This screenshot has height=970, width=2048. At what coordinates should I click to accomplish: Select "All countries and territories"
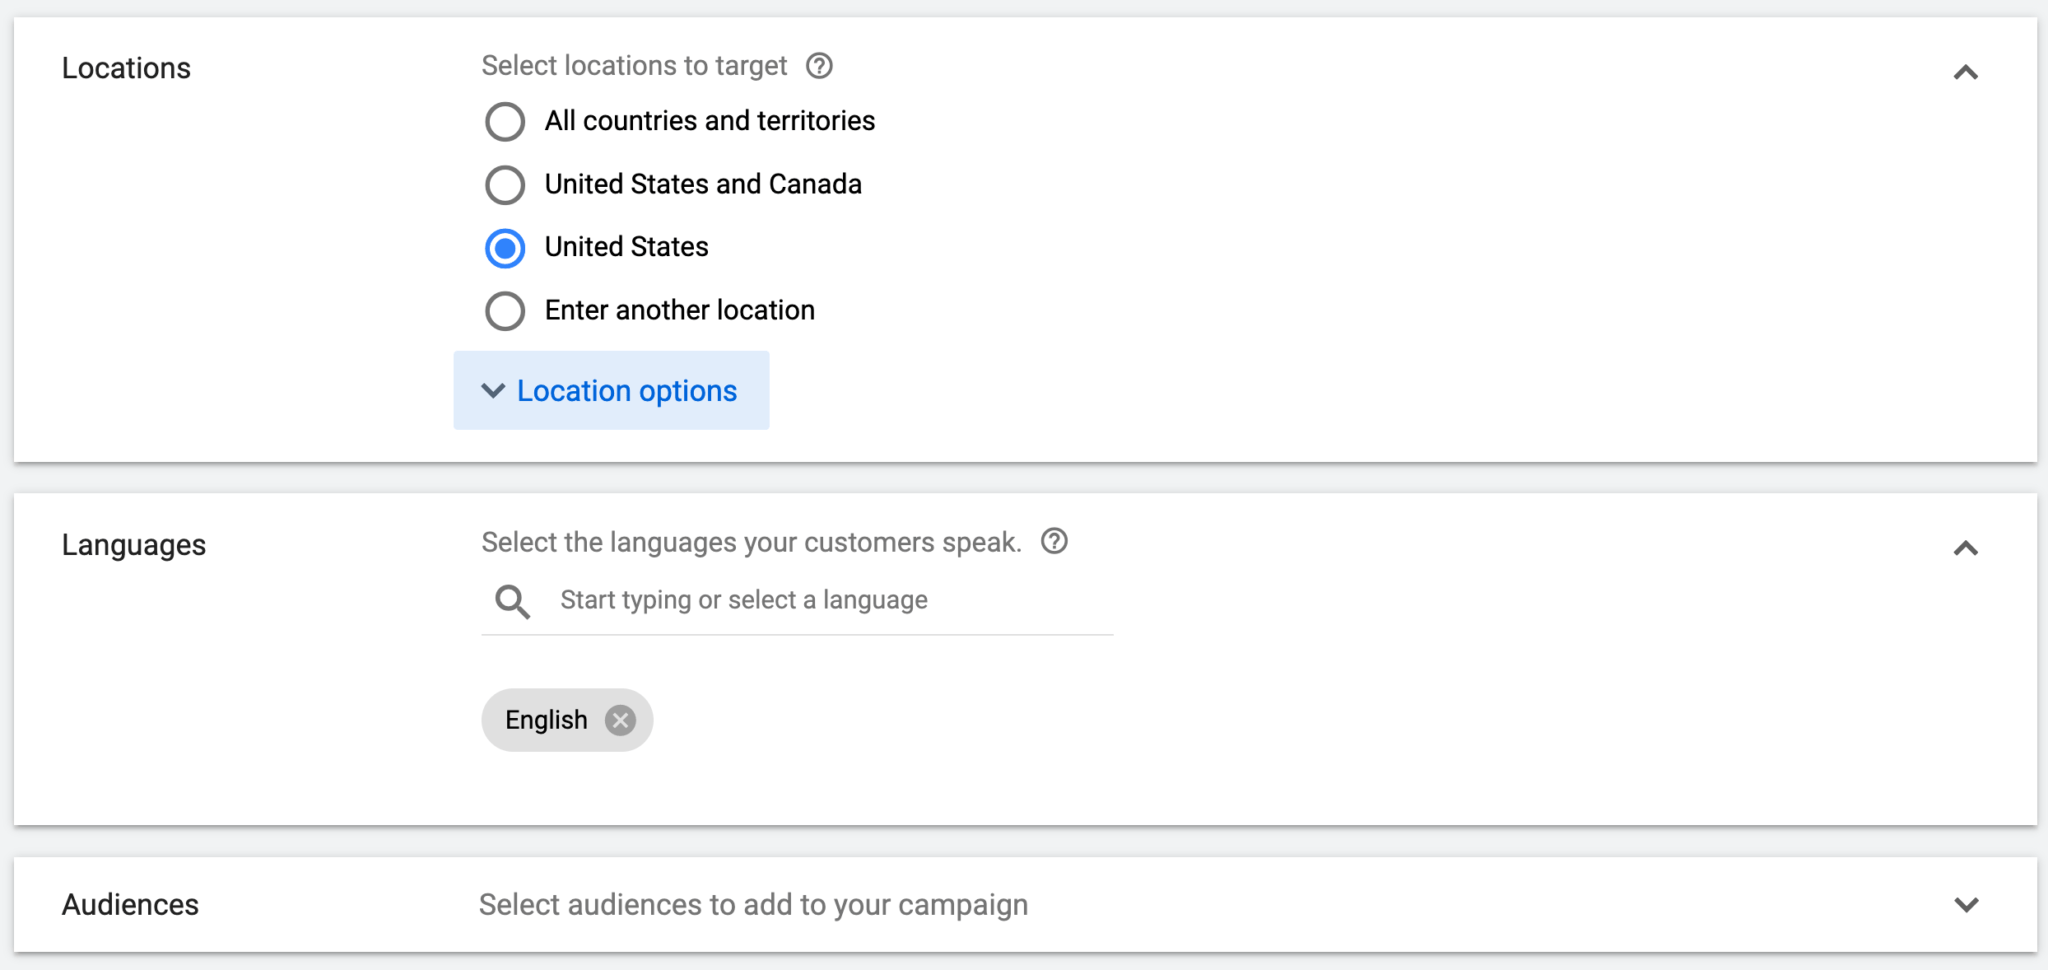[505, 121]
